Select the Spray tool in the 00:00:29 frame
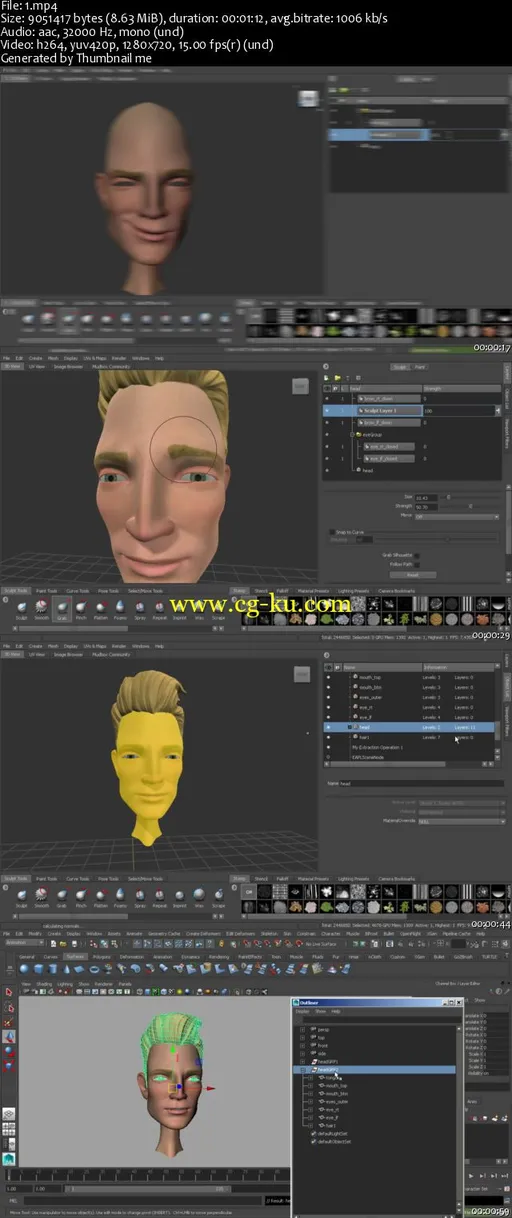This screenshot has height=1218, width=512. [x=140, y=607]
